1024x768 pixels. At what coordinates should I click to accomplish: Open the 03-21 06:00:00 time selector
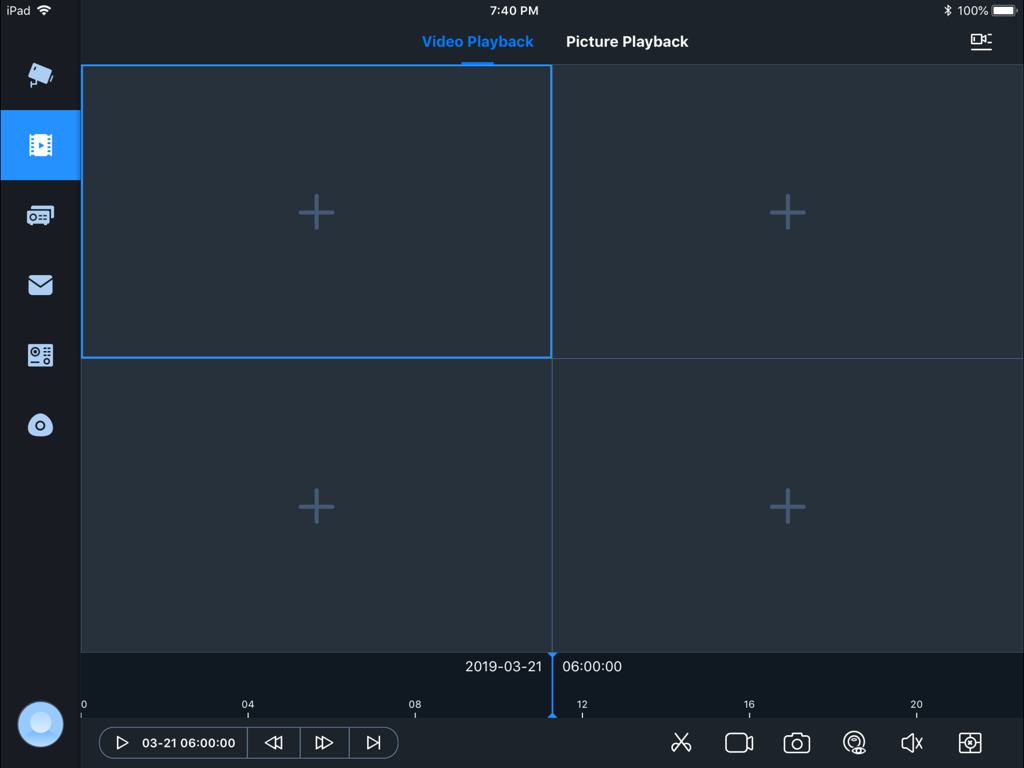tap(186, 742)
